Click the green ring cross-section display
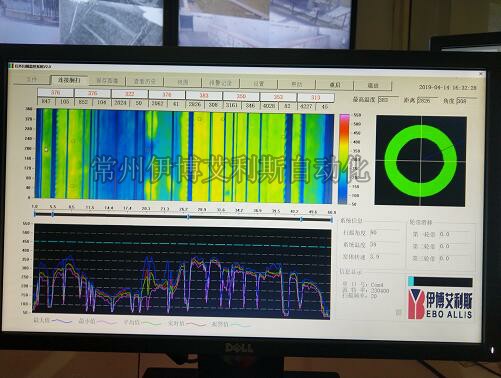The width and height of the screenshot is (501, 378). tap(420, 160)
